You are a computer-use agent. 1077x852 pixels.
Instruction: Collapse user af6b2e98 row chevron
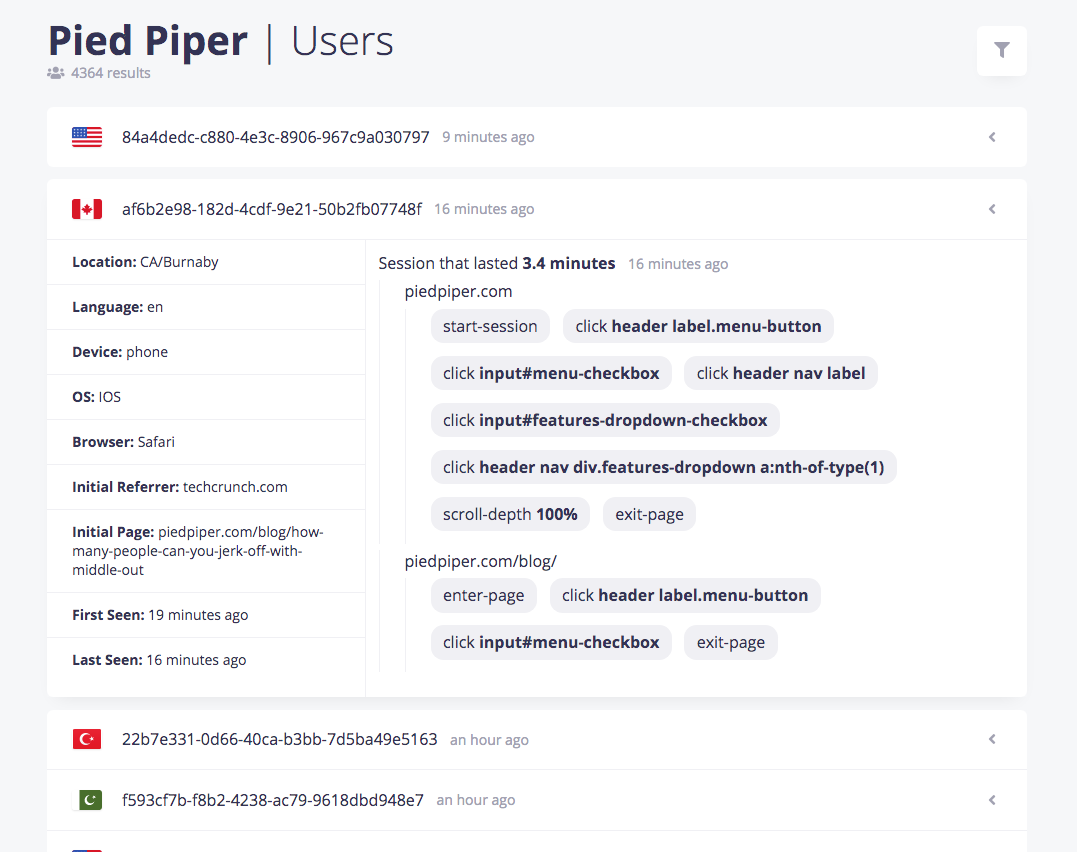pos(992,209)
